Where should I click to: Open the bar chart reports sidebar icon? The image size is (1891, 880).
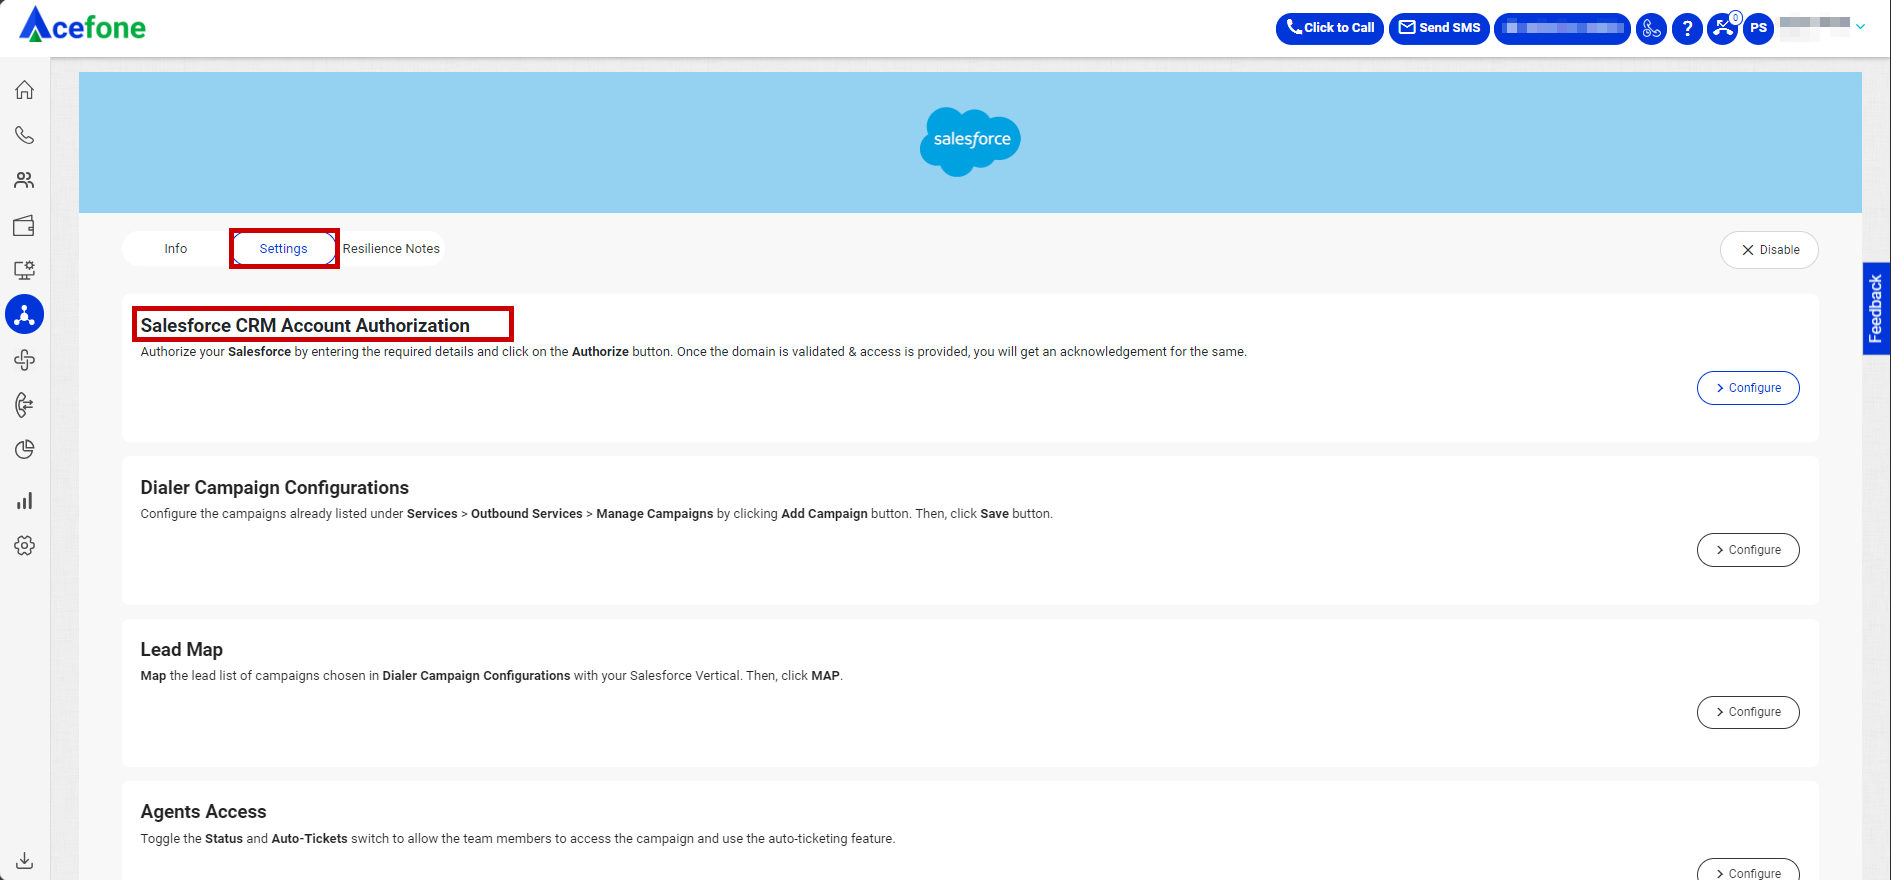click(25, 501)
